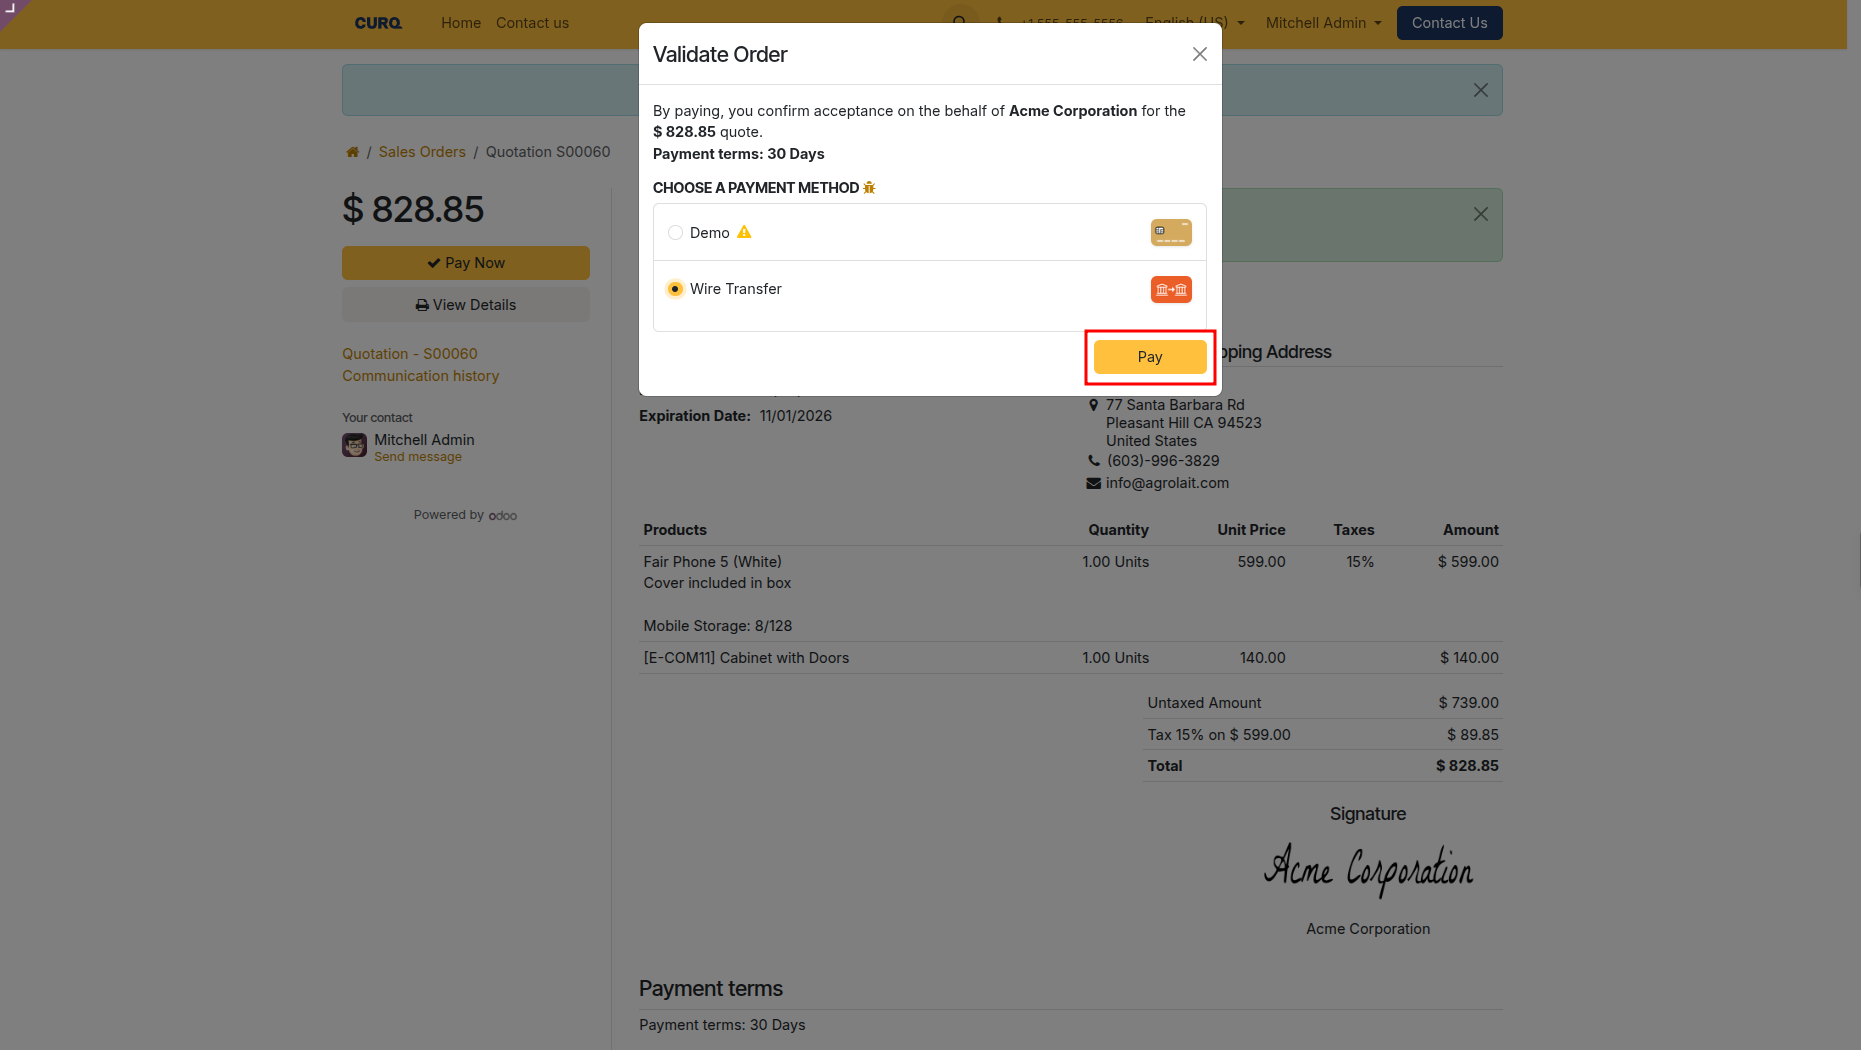Click the Demo credit card icon

tap(1171, 233)
